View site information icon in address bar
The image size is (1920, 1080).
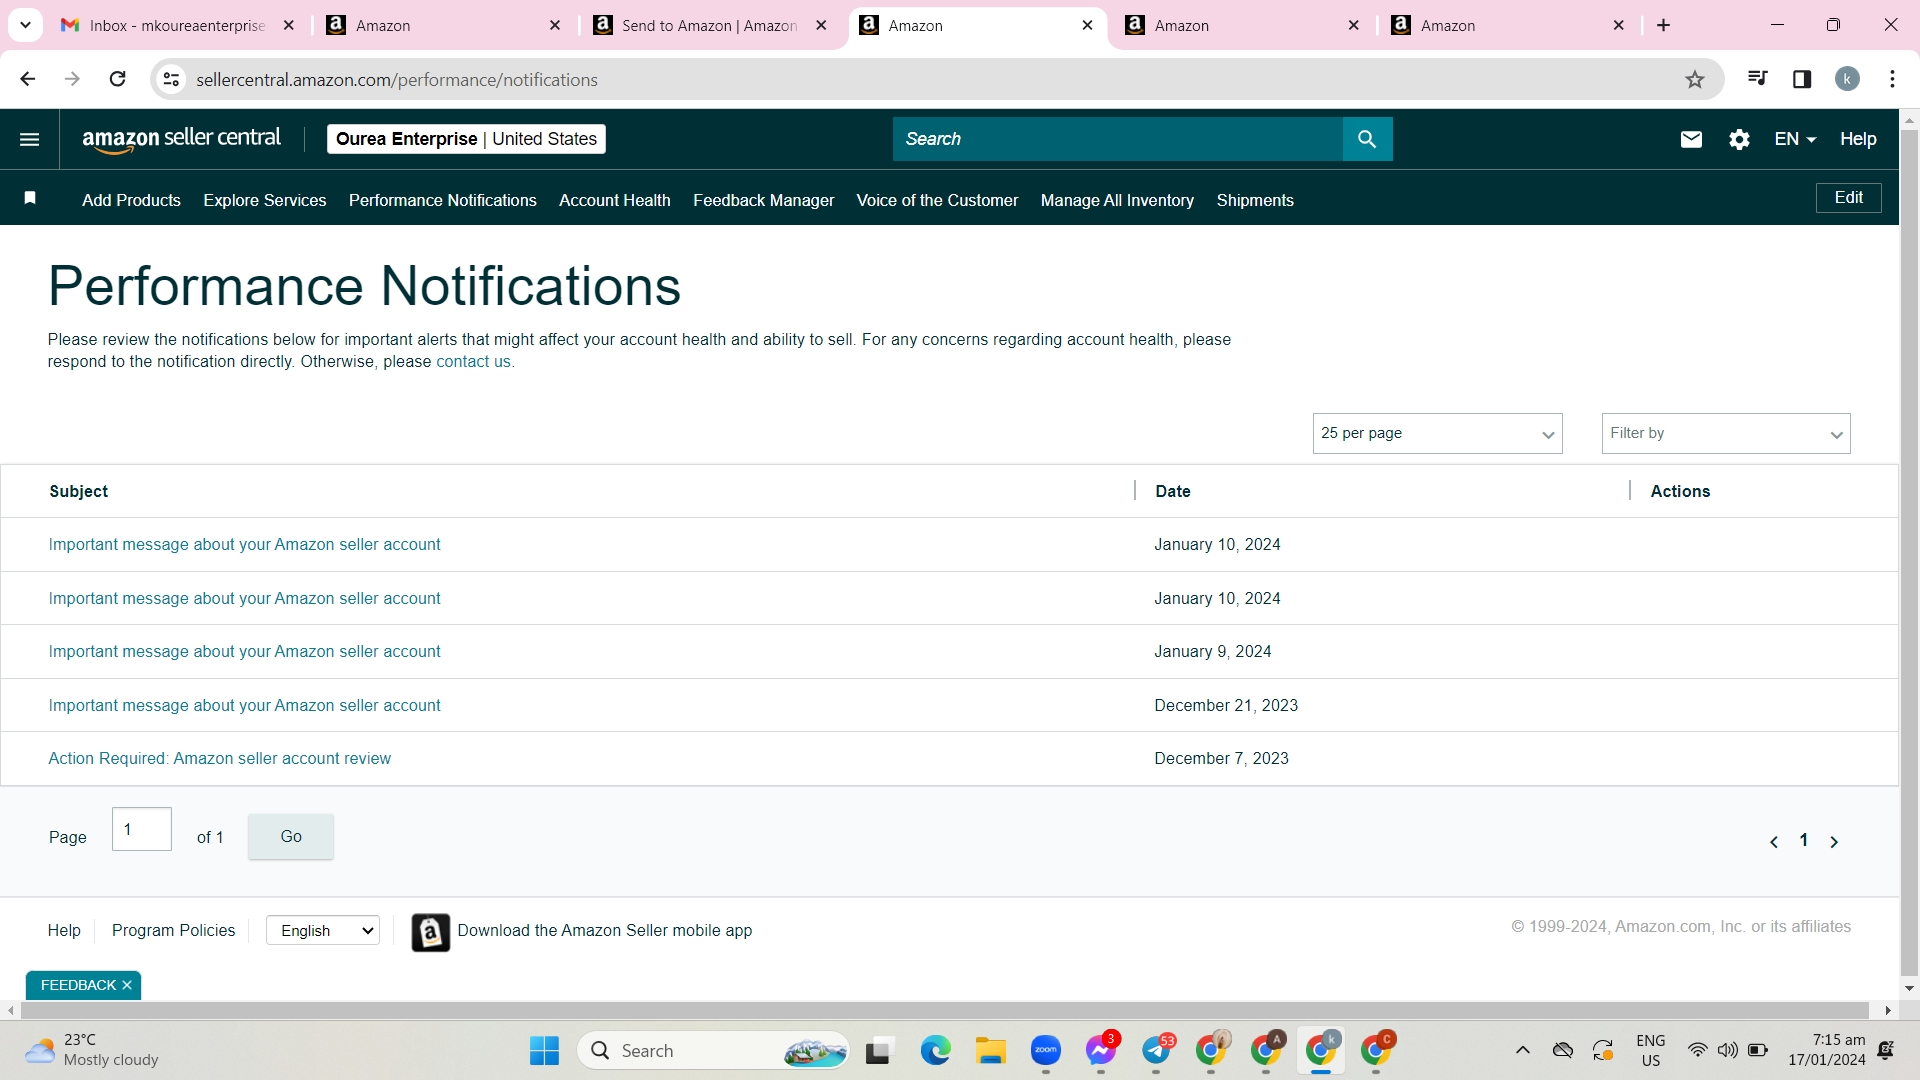pos(172,79)
